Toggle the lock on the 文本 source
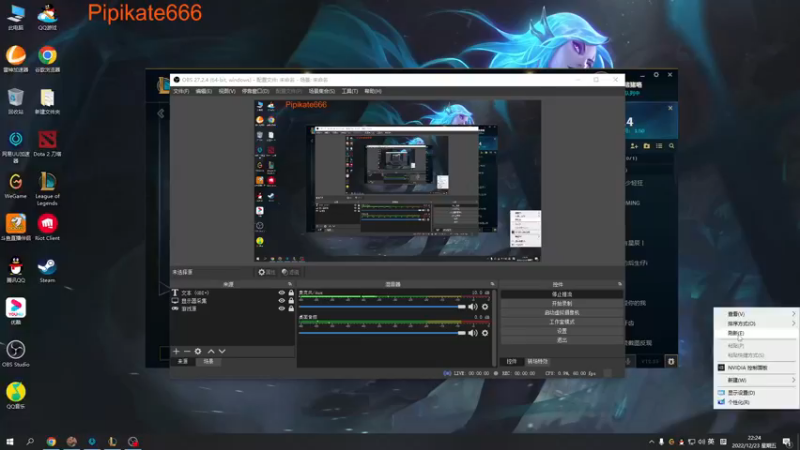The image size is (800, 450). [291, 293]
